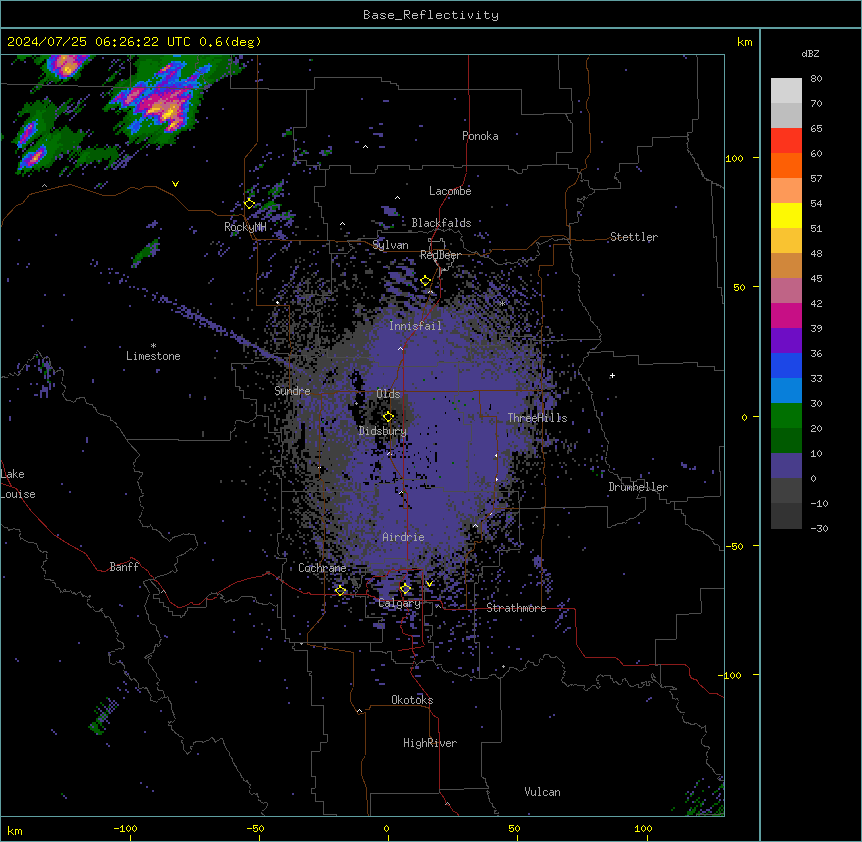862x842 pixels.
Task: Click the Okotoks label
Action: pos(412,700)
